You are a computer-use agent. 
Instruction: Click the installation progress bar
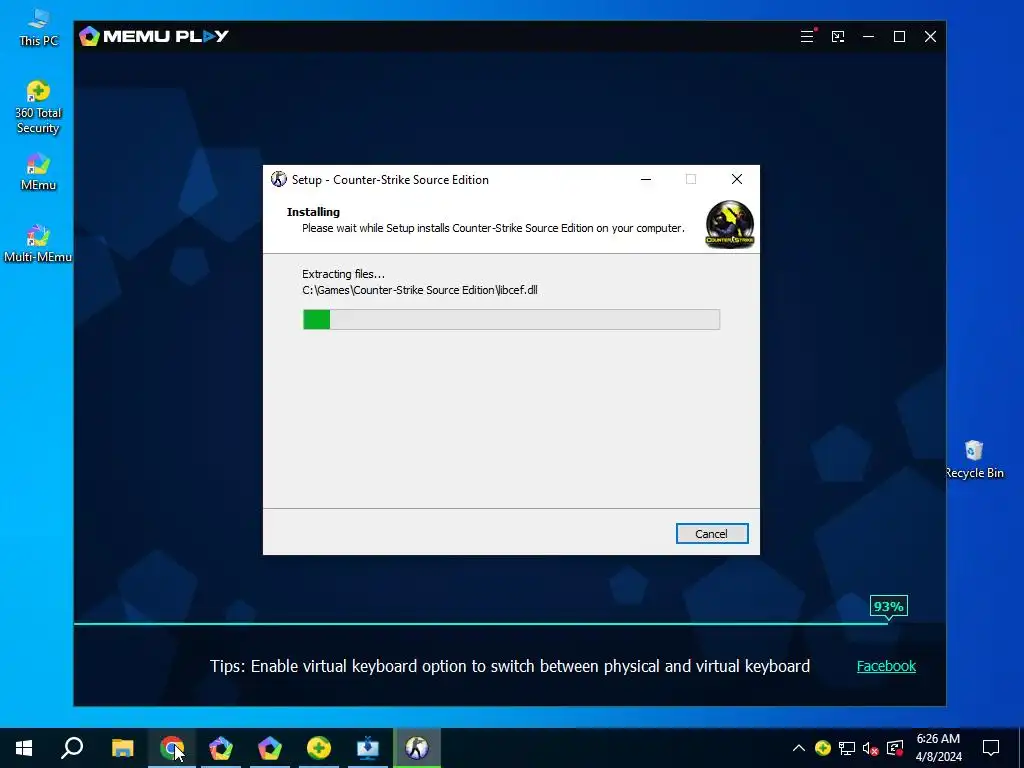pyautogui.click(x=511, y=319)
